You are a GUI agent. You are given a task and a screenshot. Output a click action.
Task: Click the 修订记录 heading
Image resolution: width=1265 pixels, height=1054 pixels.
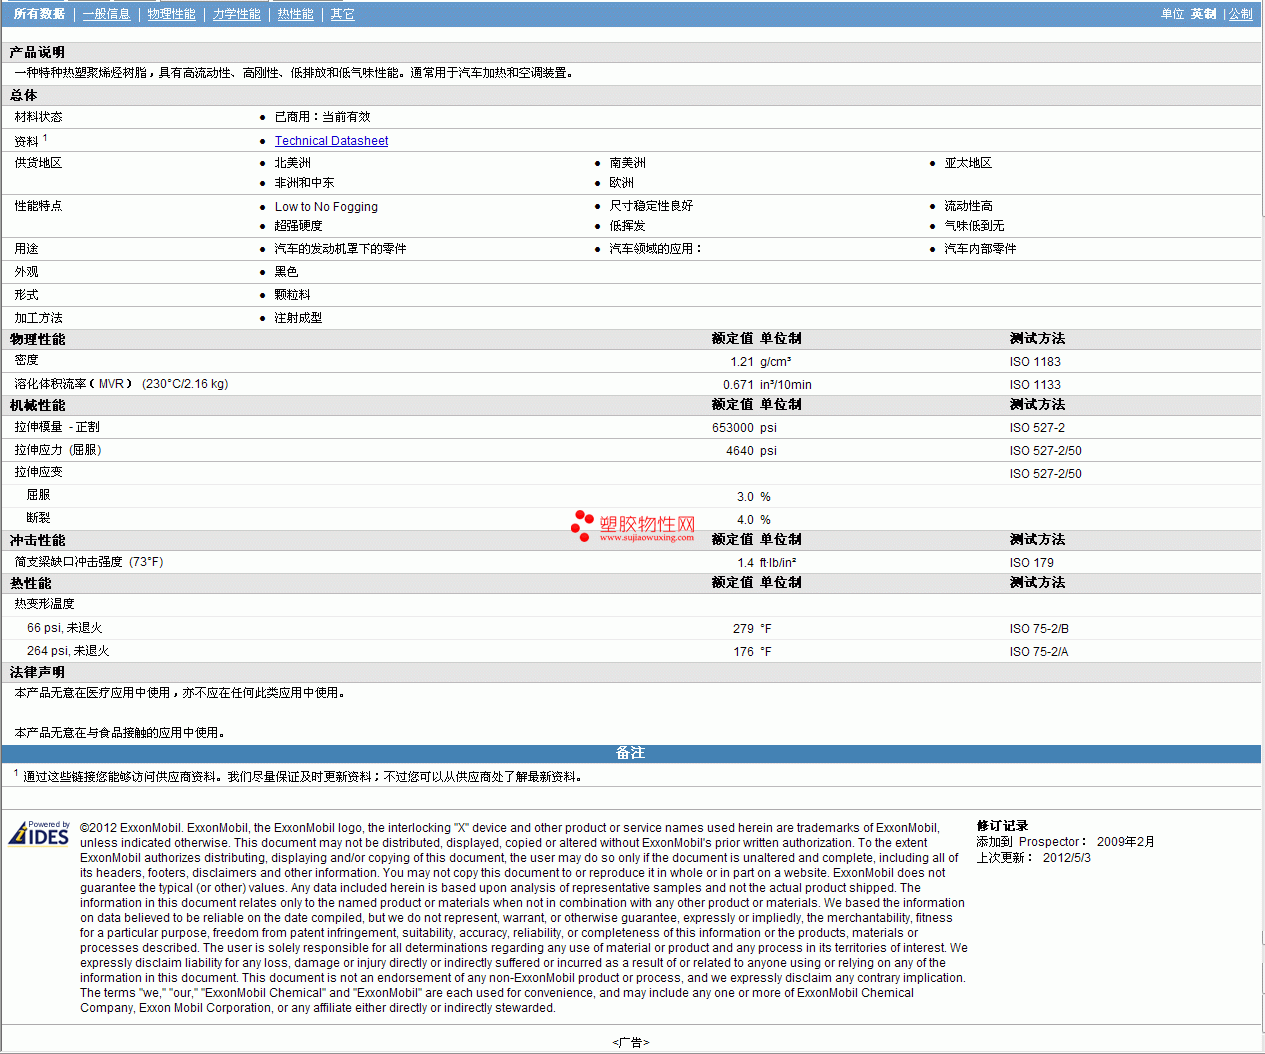coord(1002,826)
